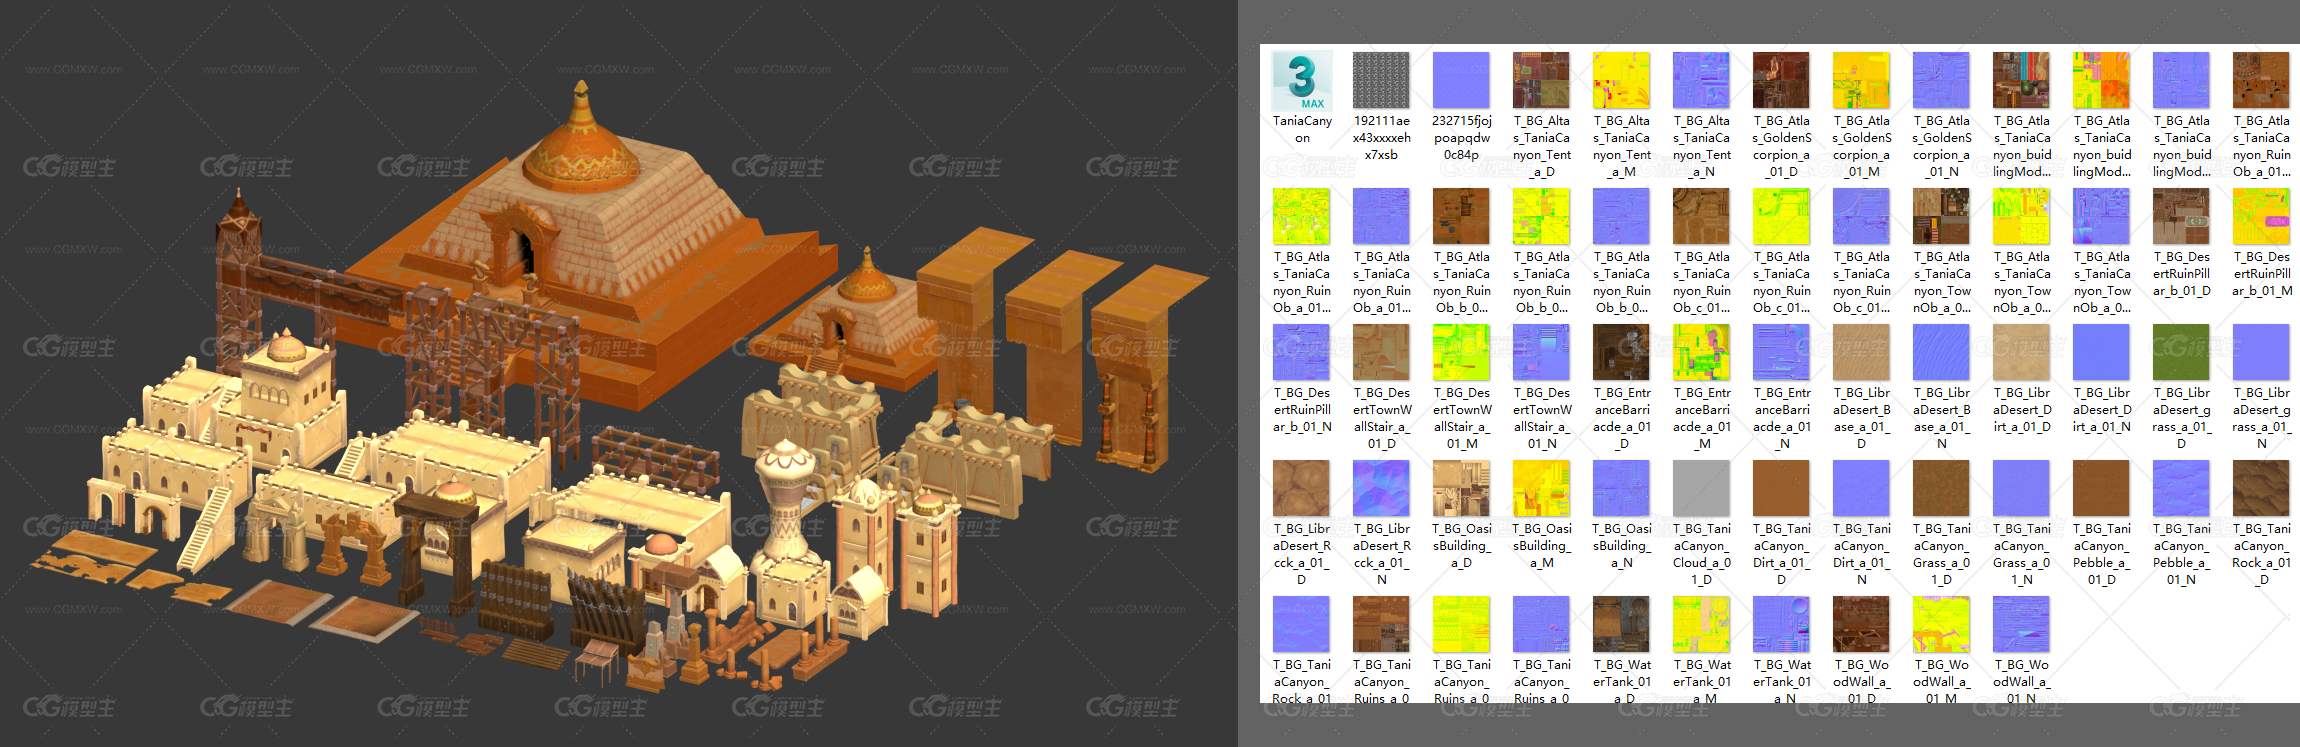Click the brown TaniaCanyon_TownOb_a texture thumbnail
Screen dimensions: 2300x747
(x=1941, y=217)
